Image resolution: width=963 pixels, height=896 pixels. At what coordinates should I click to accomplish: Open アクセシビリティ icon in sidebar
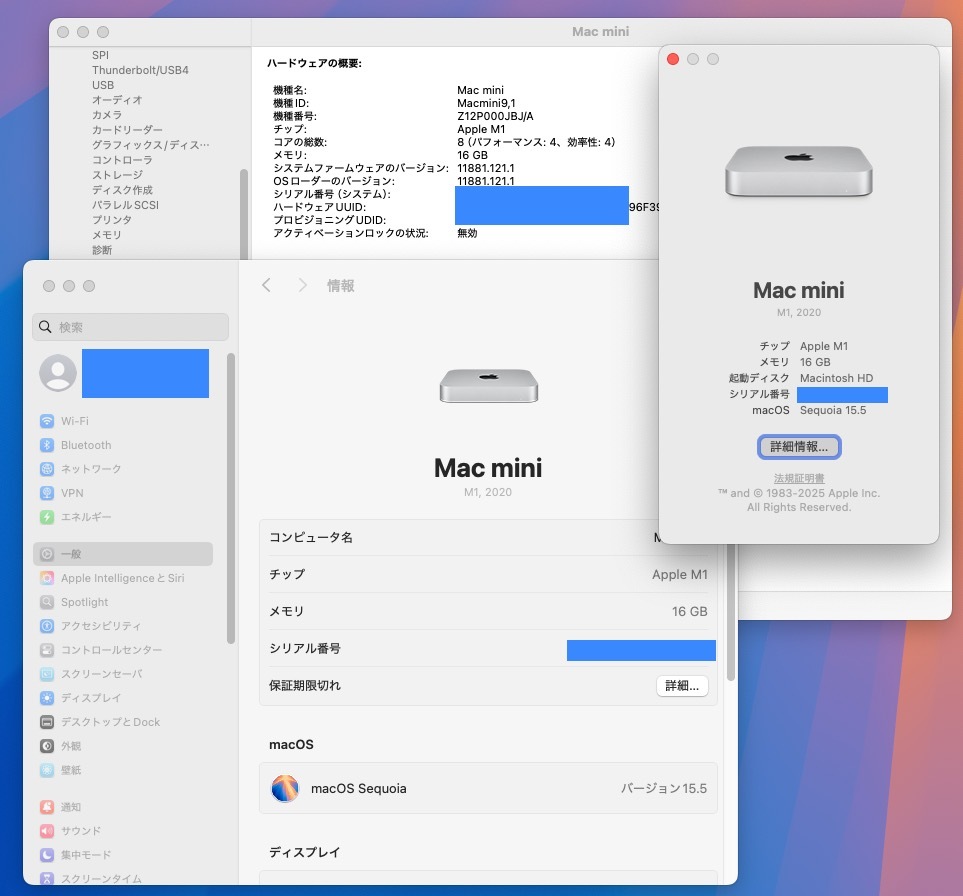47,626
